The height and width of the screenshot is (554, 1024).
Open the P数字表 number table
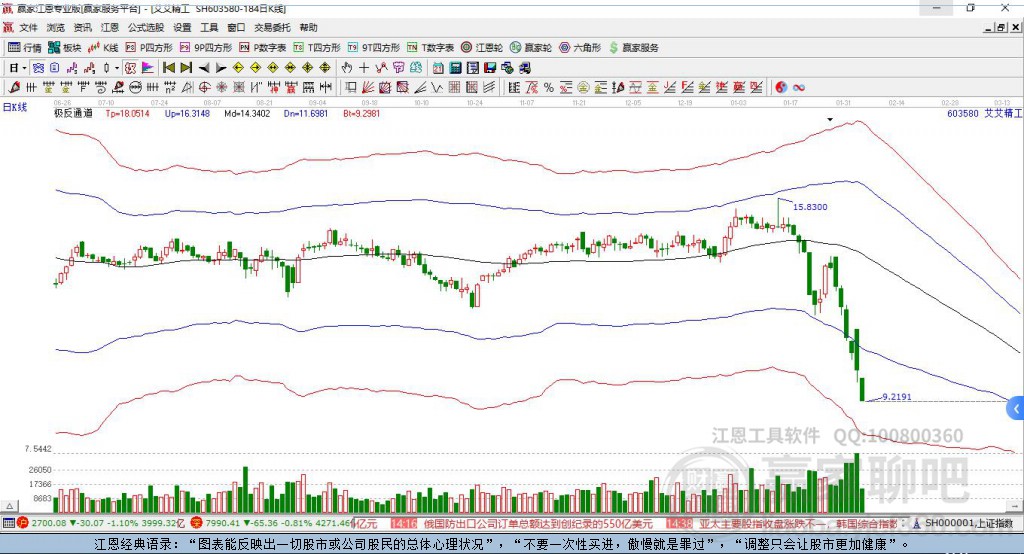[x=263, y=48]
